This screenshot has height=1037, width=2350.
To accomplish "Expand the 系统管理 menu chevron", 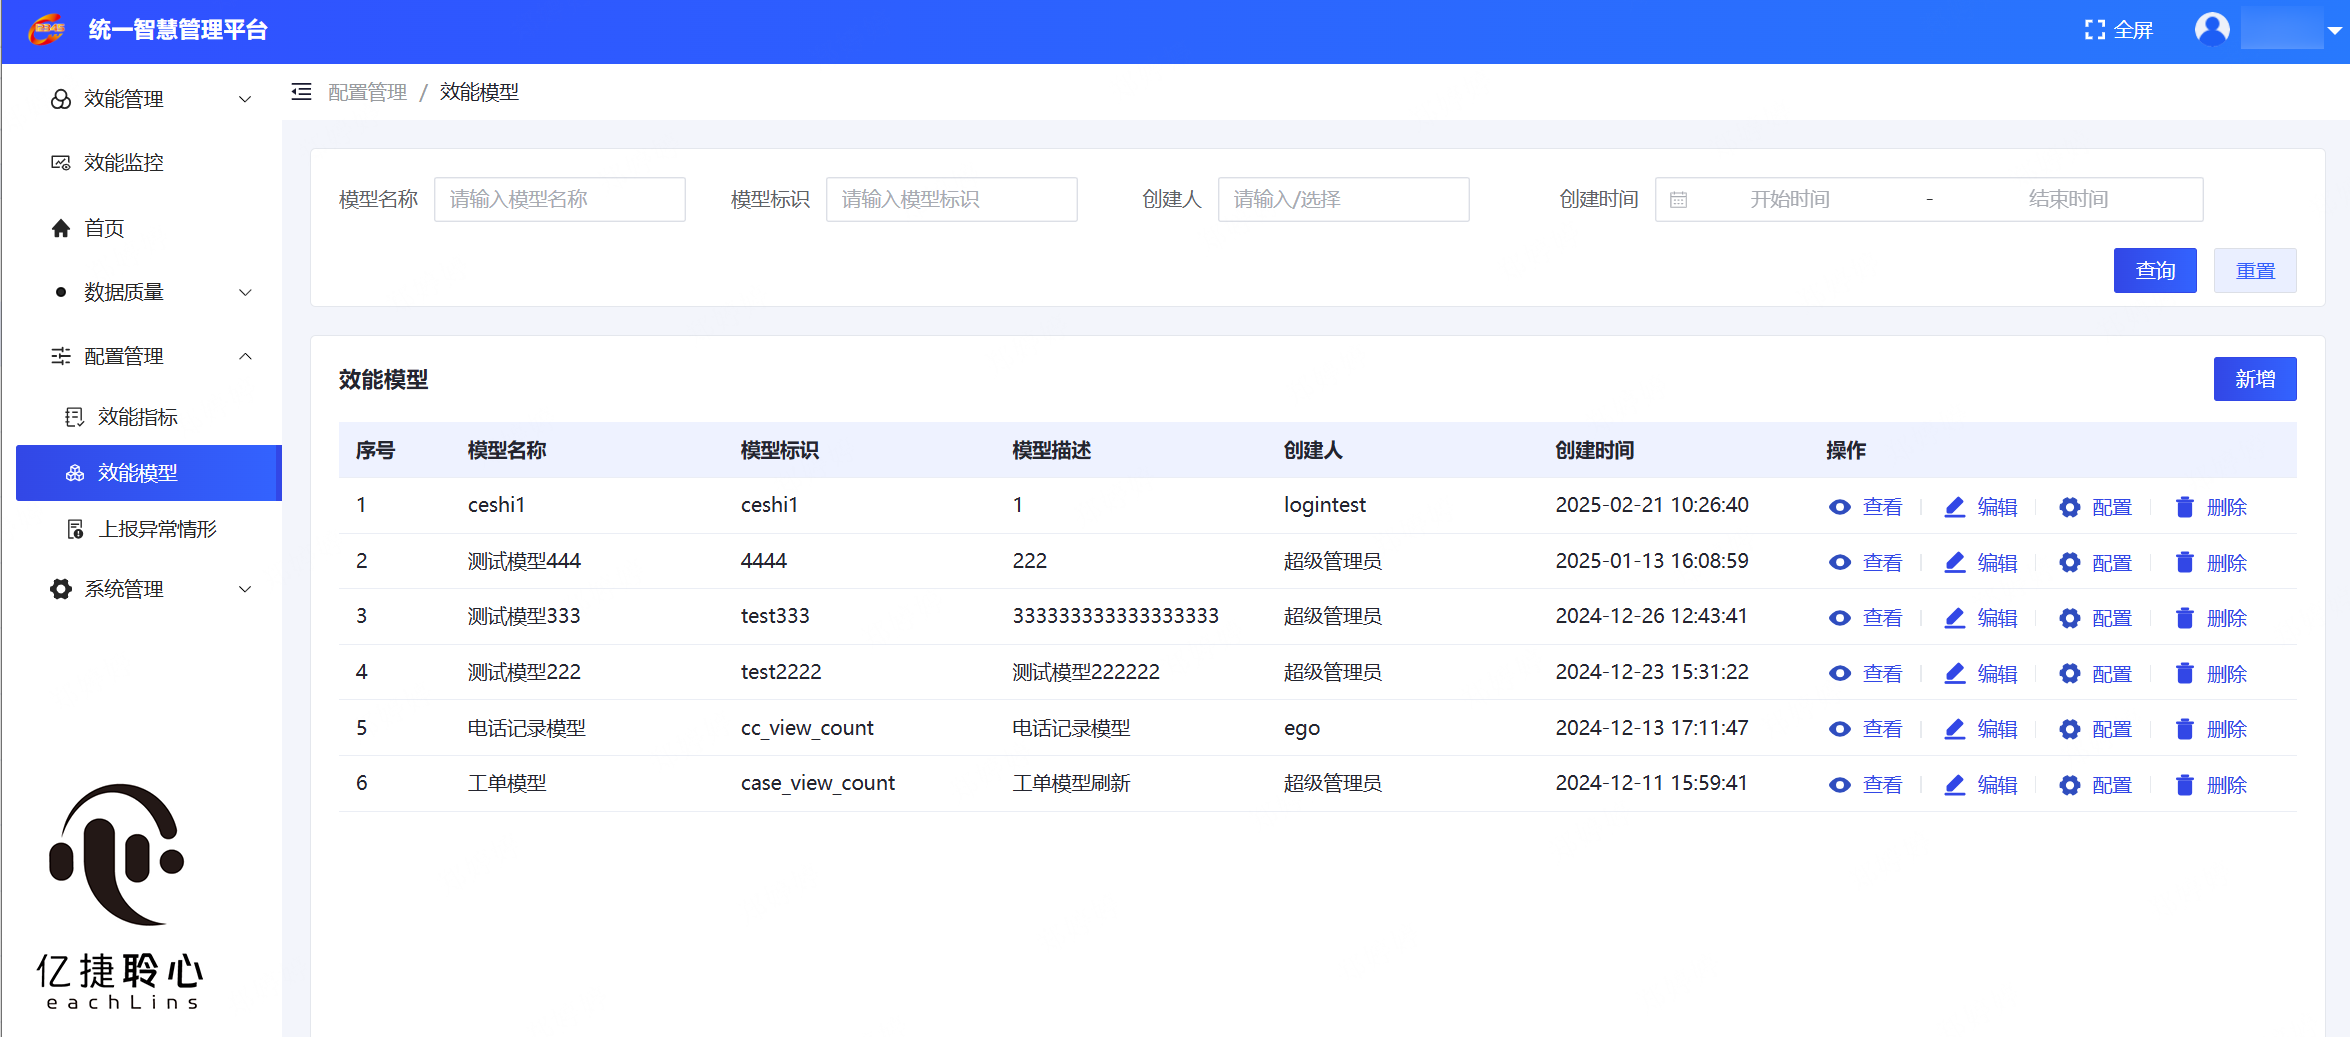I will click(x=245, y=589).
